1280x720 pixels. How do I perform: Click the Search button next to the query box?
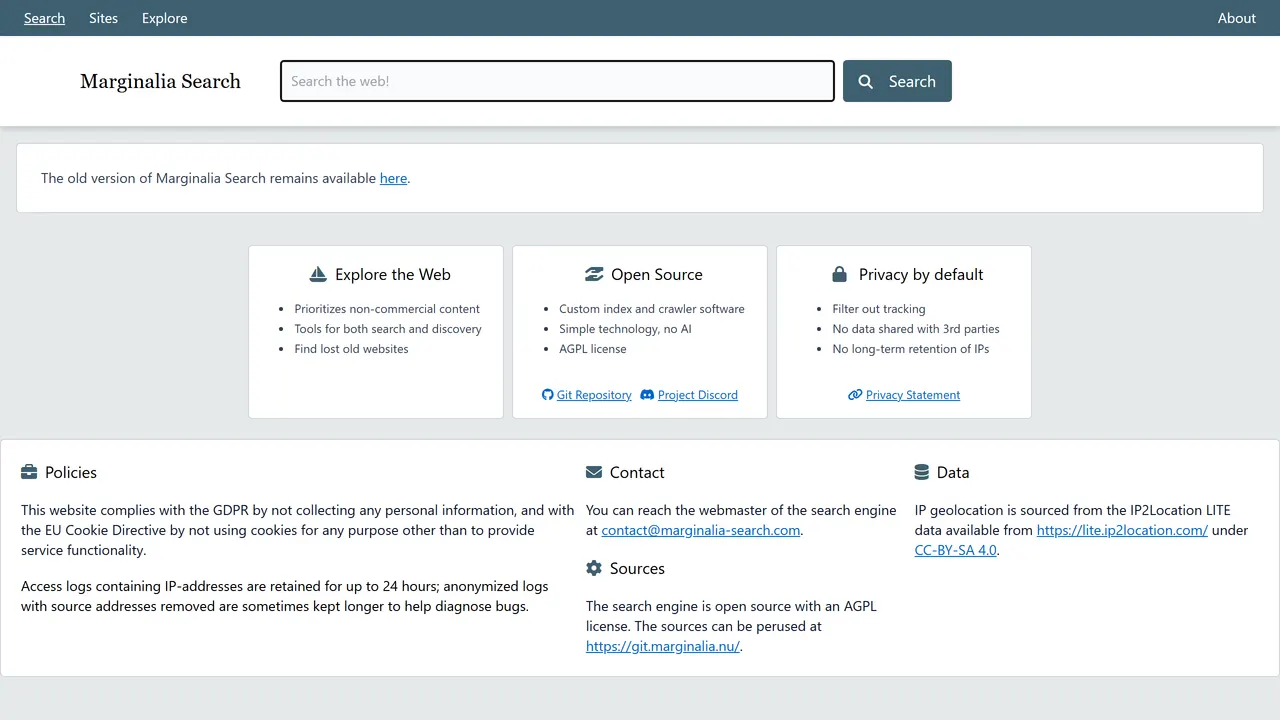[x=897, y=81]
